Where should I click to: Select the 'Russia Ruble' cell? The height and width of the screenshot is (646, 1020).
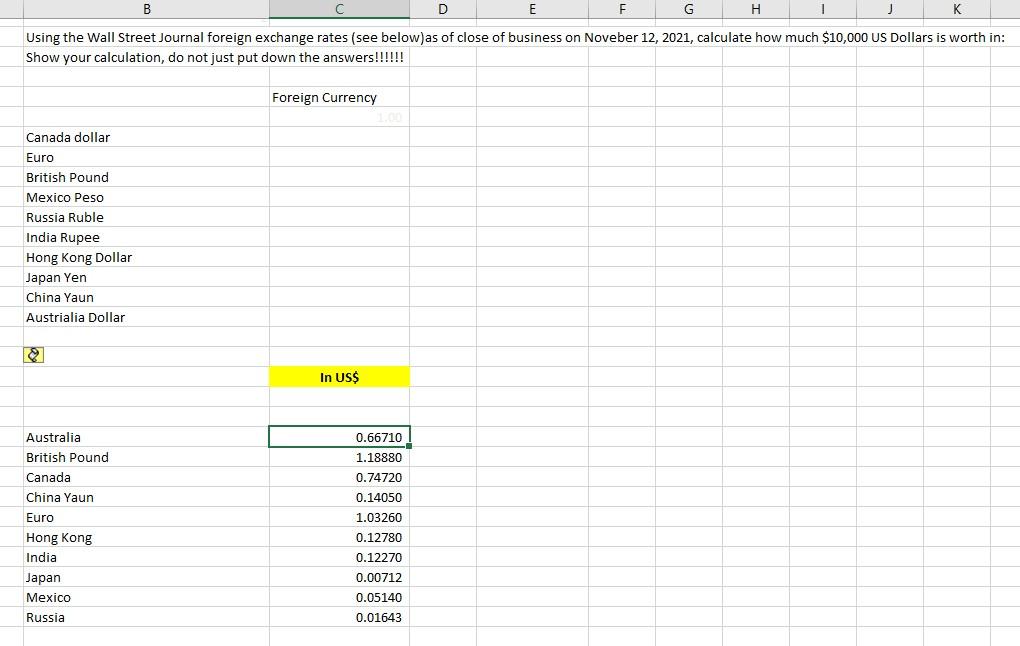pos(146,217)
